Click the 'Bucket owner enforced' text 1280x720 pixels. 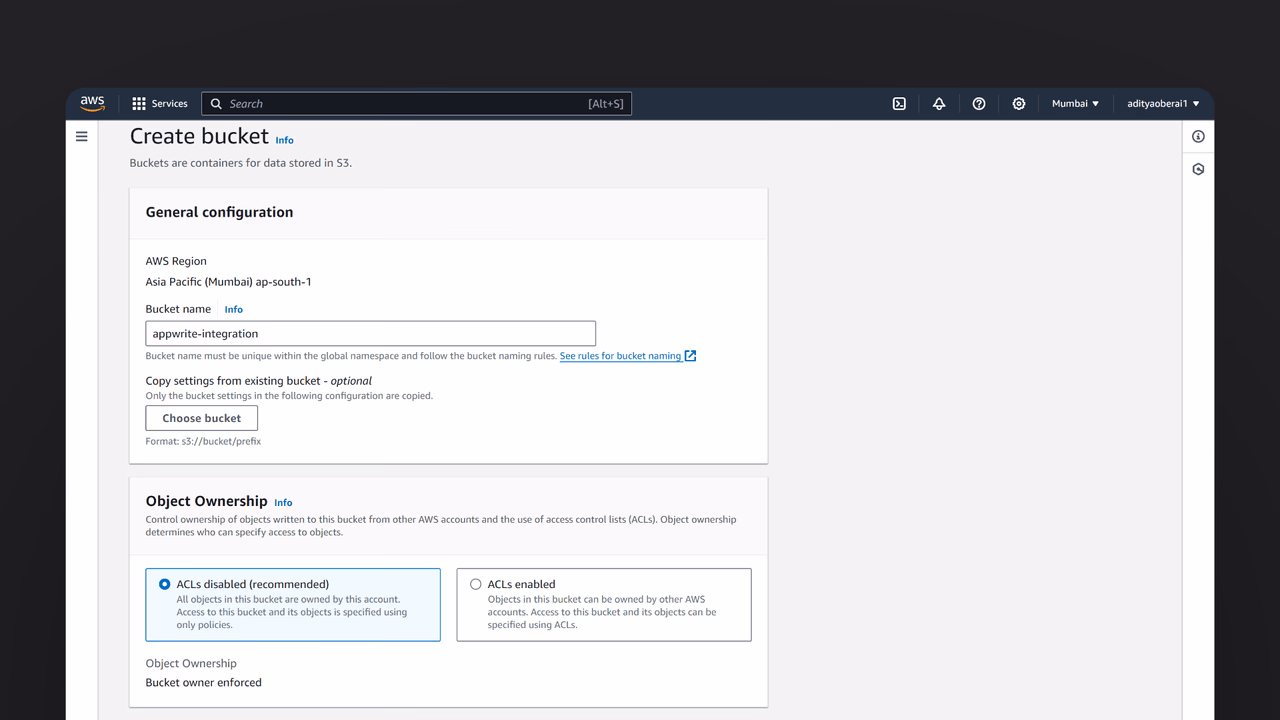coord(204,682)
